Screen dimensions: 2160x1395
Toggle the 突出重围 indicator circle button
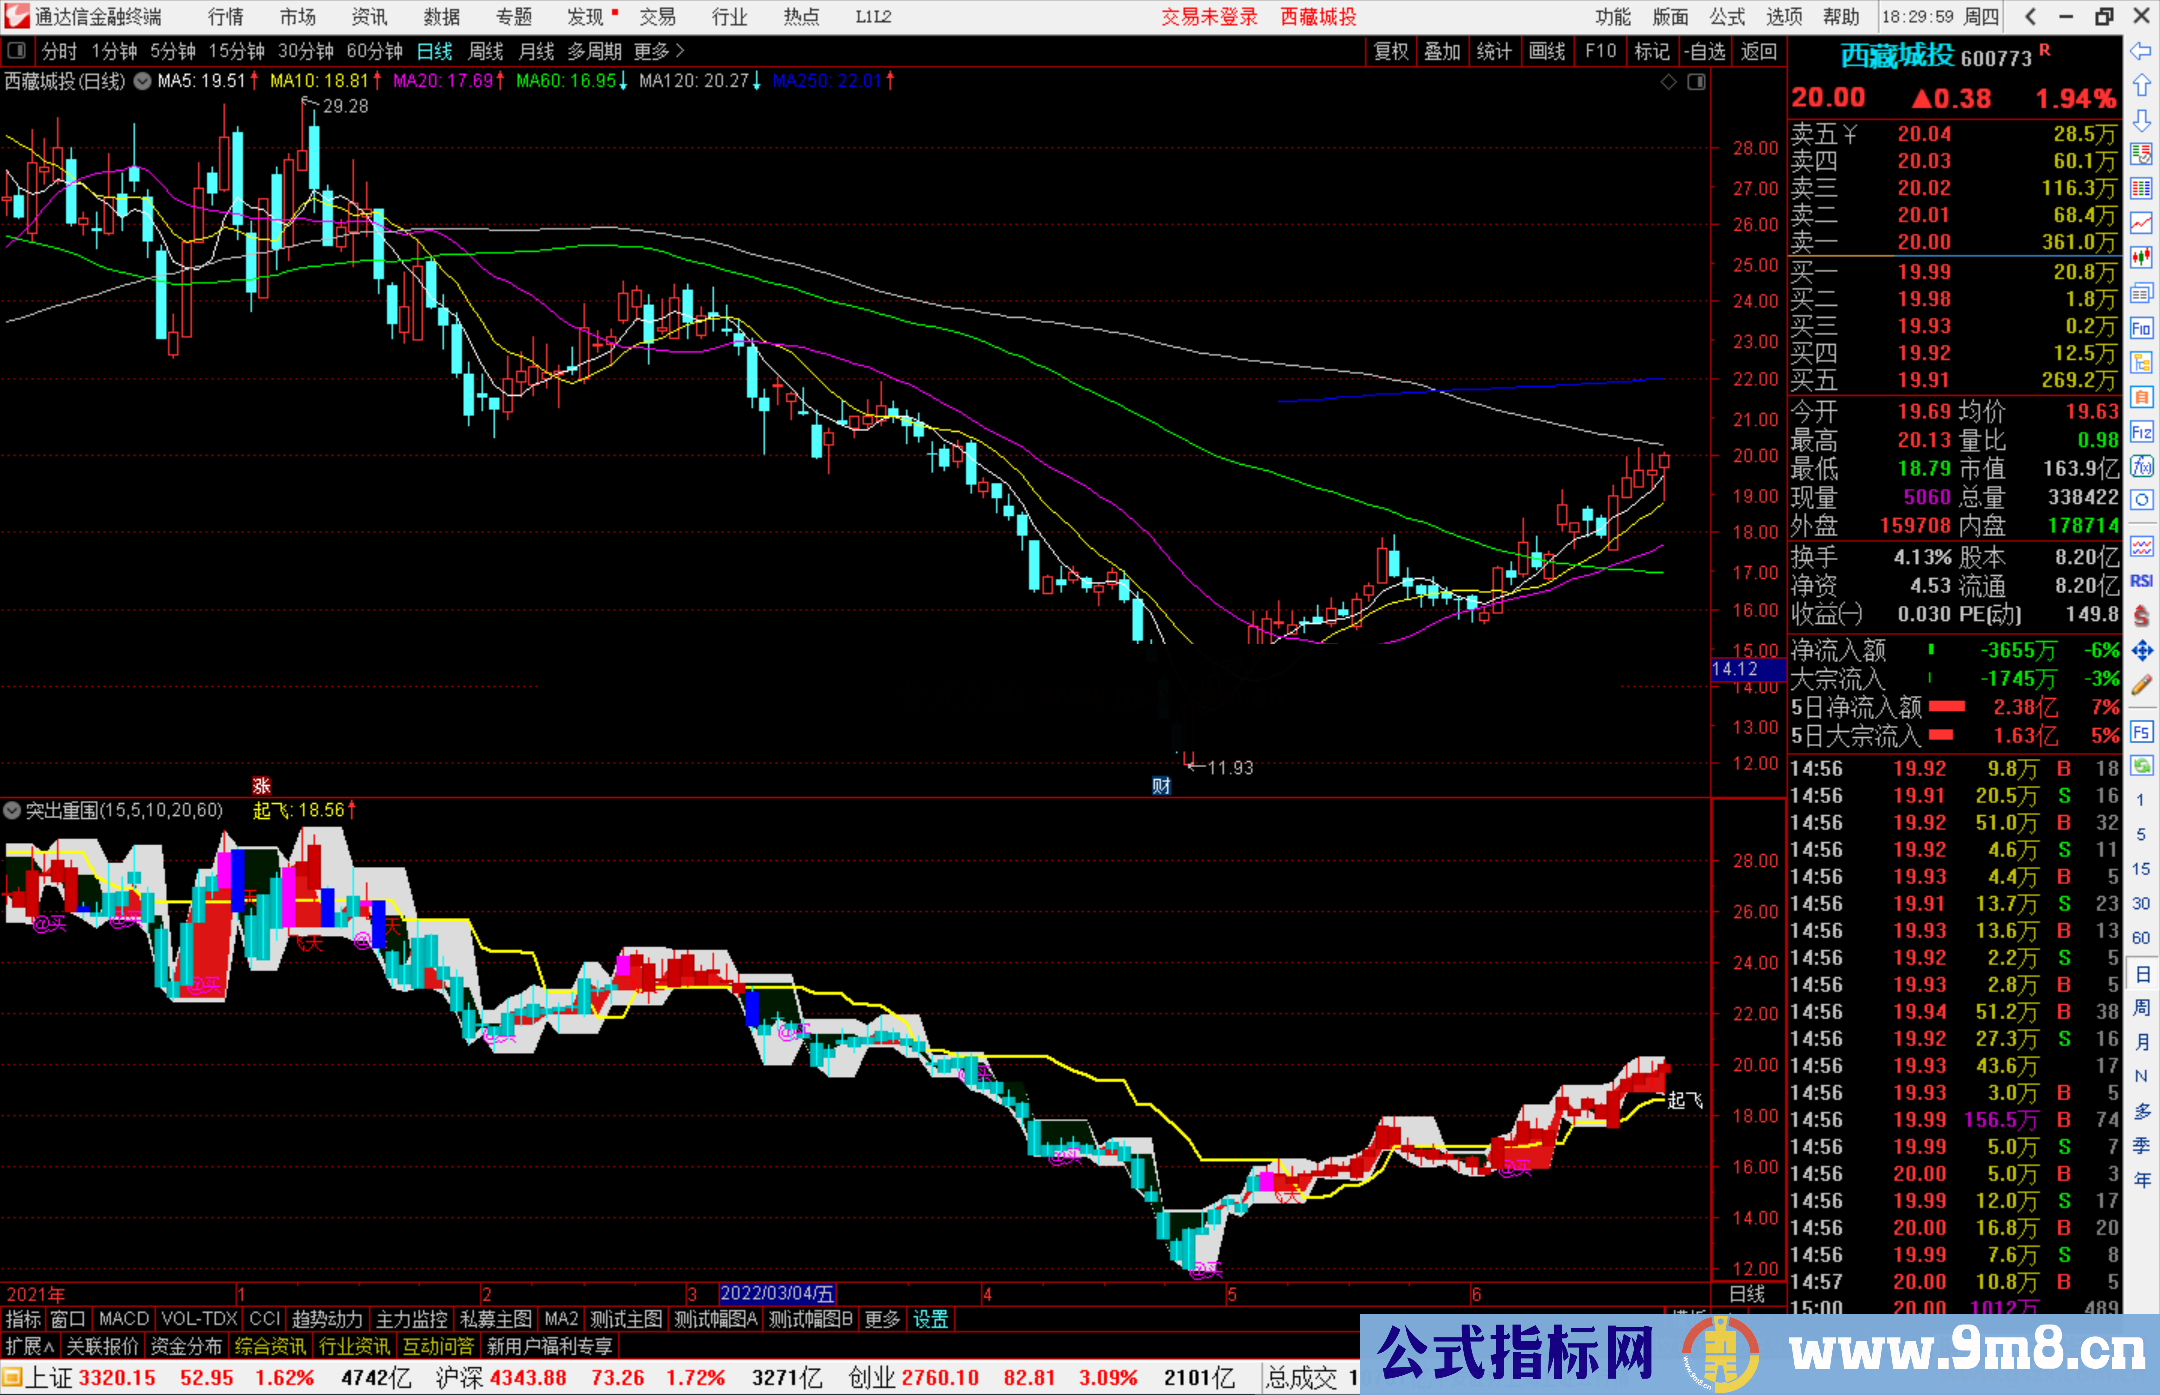[12, 810]
